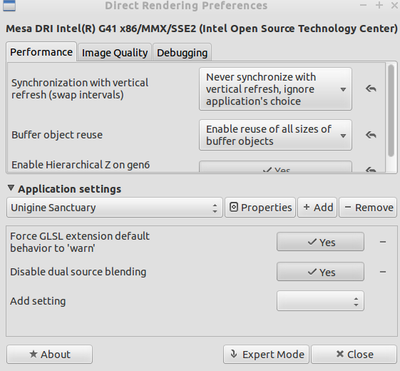This screenshot has width=400, height=371.
Task: Reset the vertical refresh synchronization setting
Action: click(x=371, y=89)
